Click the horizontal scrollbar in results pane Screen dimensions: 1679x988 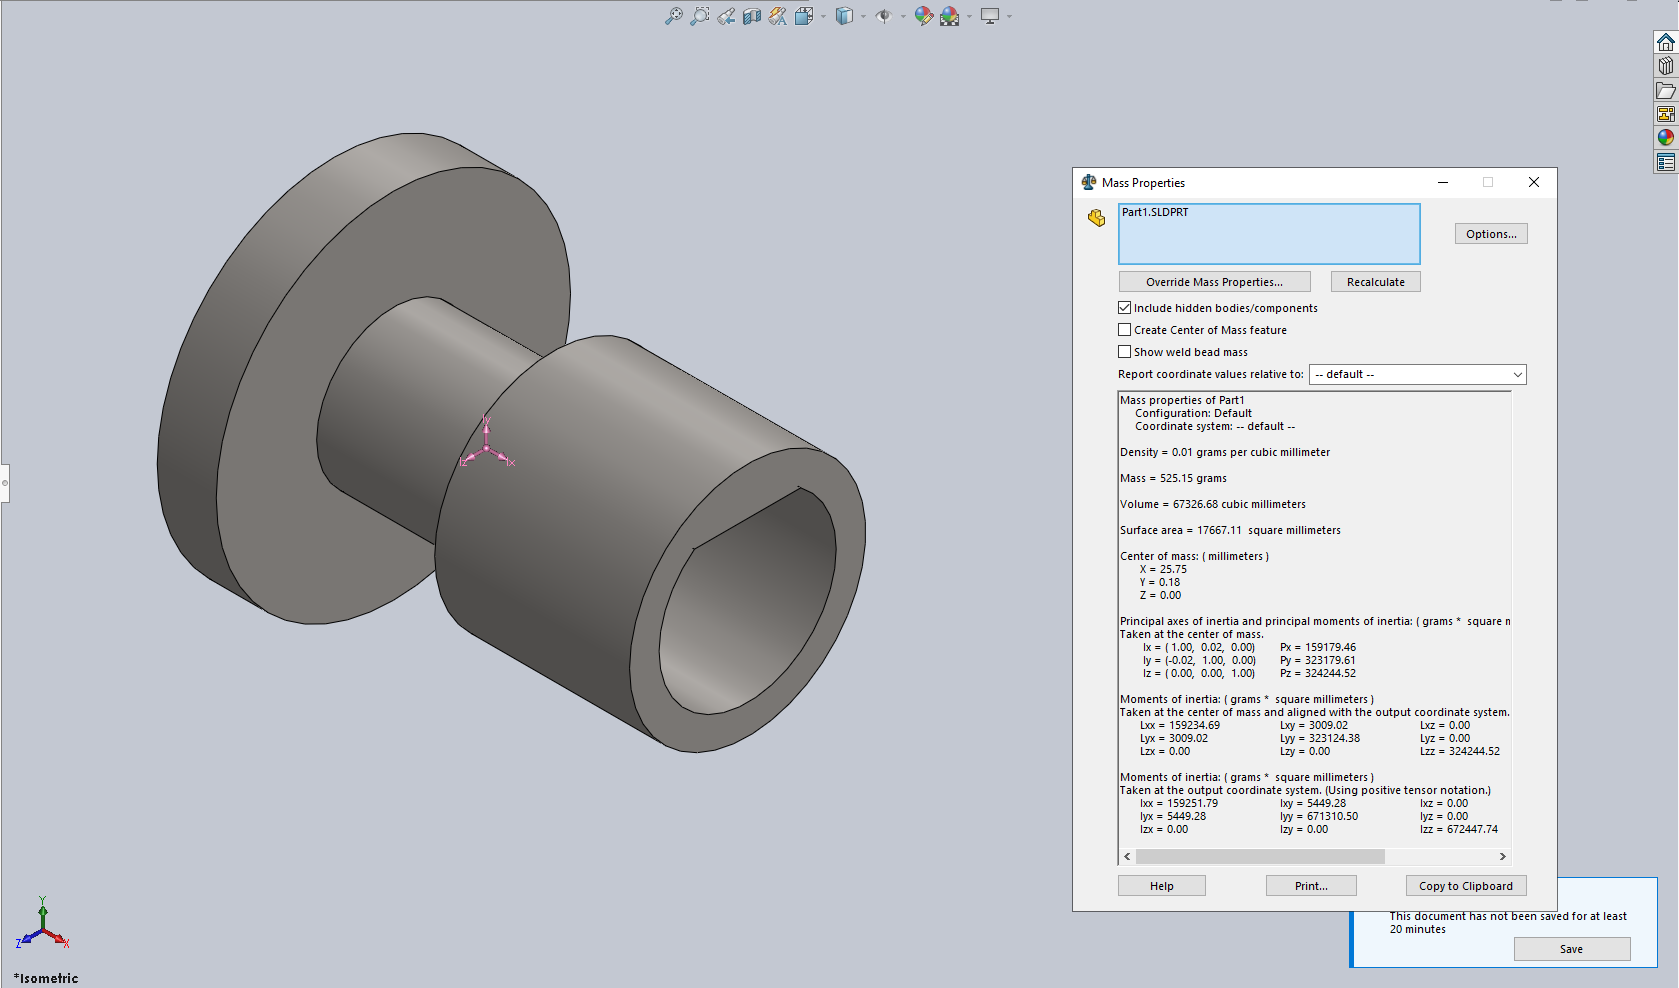coord(1260,857)
